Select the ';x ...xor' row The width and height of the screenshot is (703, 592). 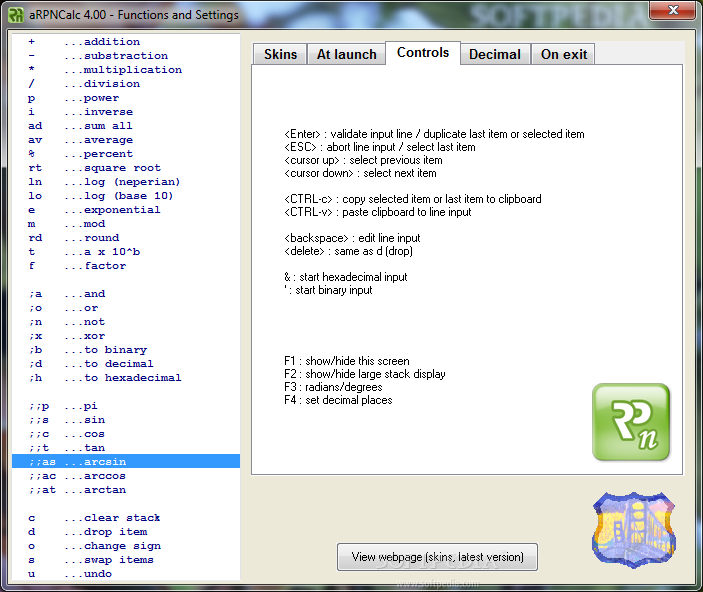point(126,335)
